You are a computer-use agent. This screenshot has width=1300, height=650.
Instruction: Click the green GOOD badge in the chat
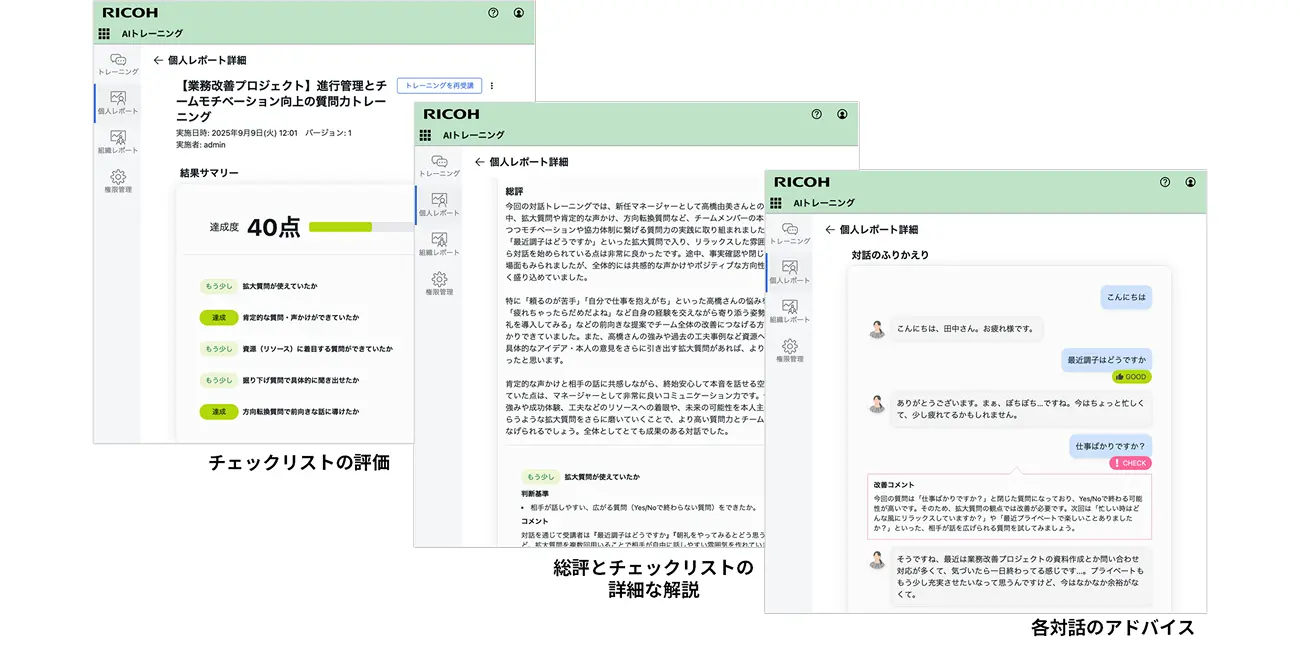coord(1131,377)
